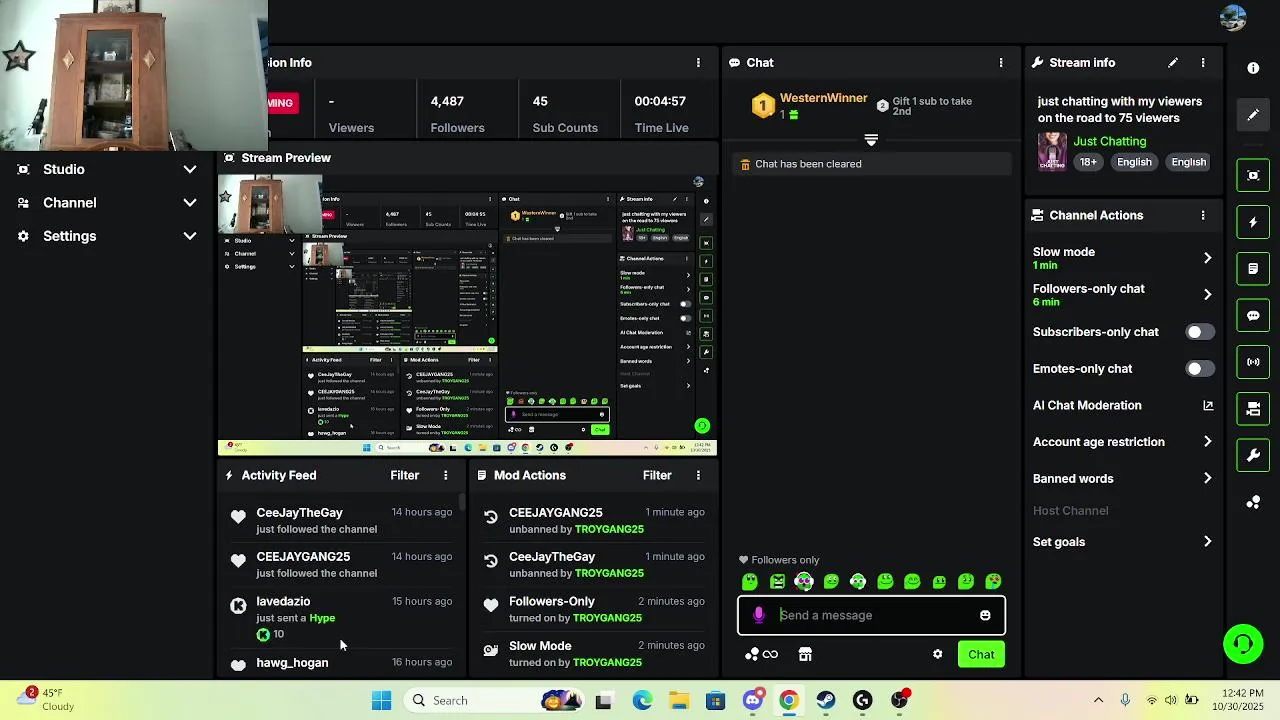Open File Explorer from taskbar
Screen dimensions: 1280x720
pos(679,700)
